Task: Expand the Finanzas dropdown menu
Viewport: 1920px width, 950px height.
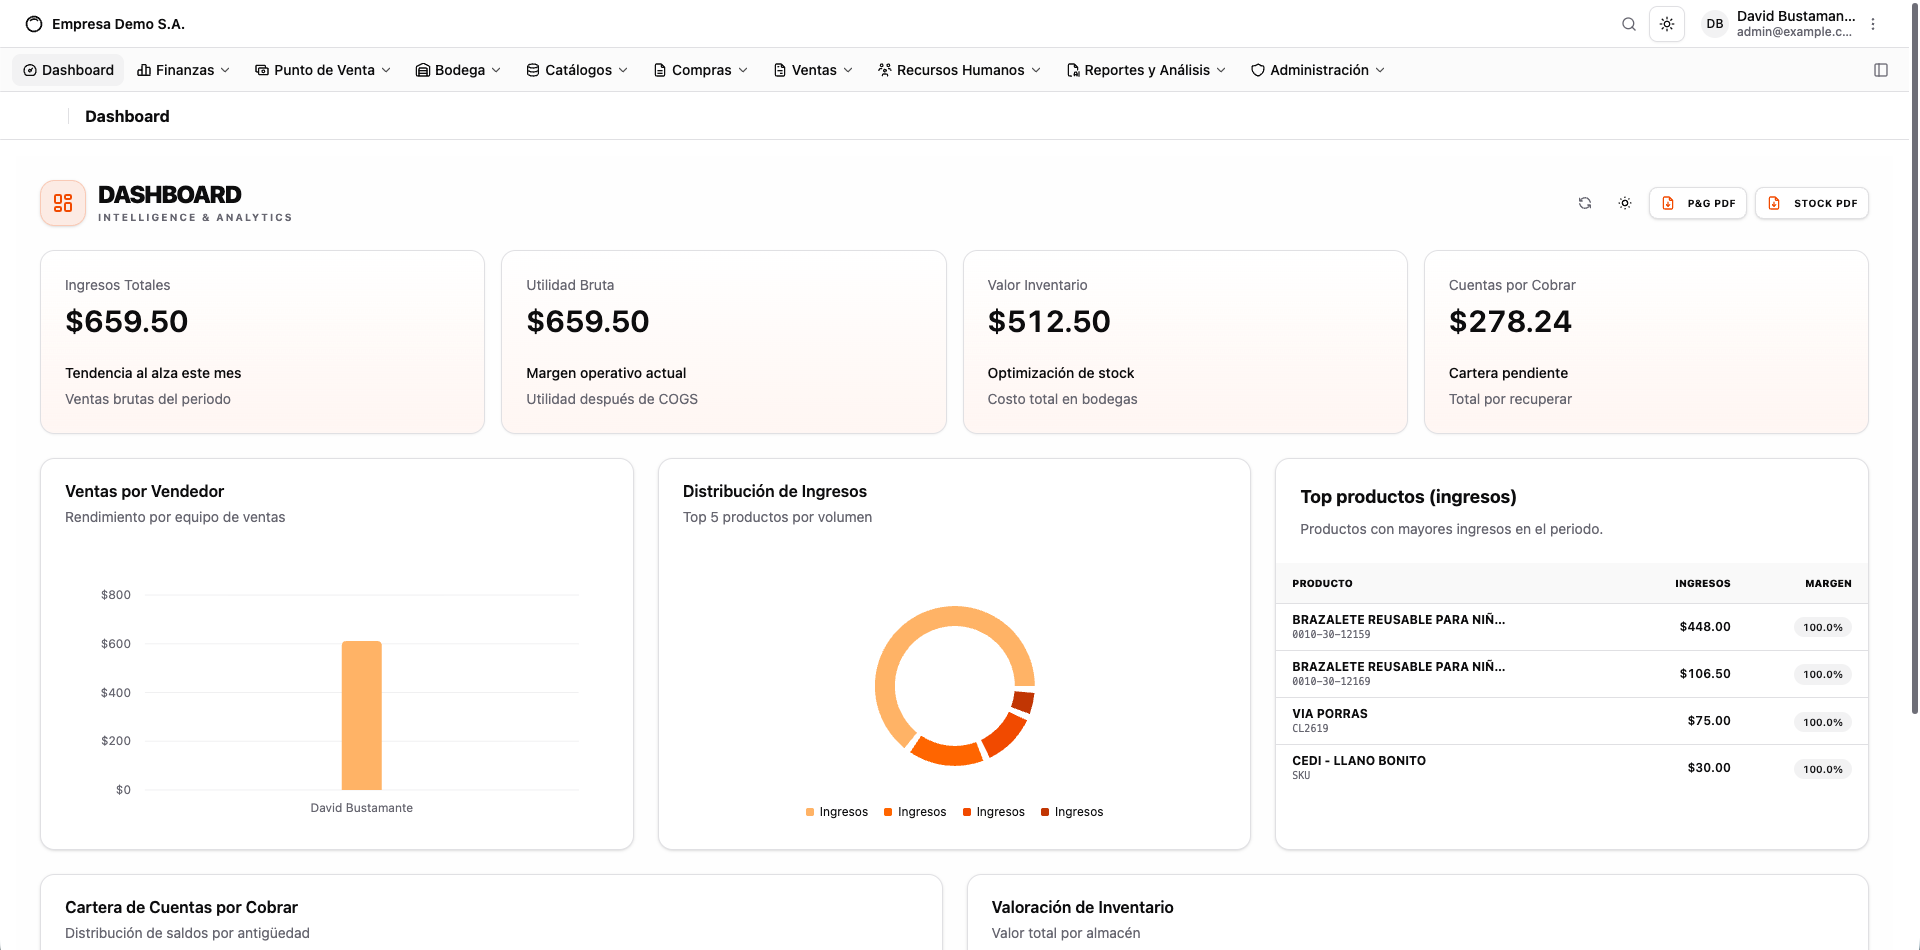Action: (x=183, y=70)
